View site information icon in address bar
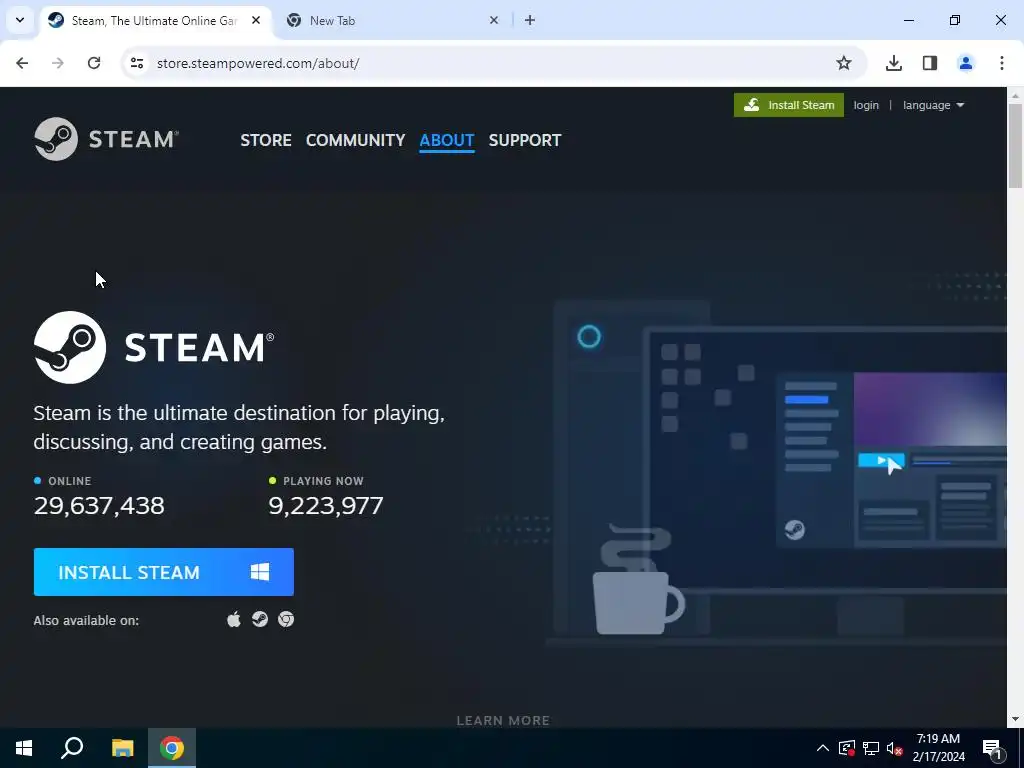The height and width of the screenshot is (768, 1024). pos(137,63)
